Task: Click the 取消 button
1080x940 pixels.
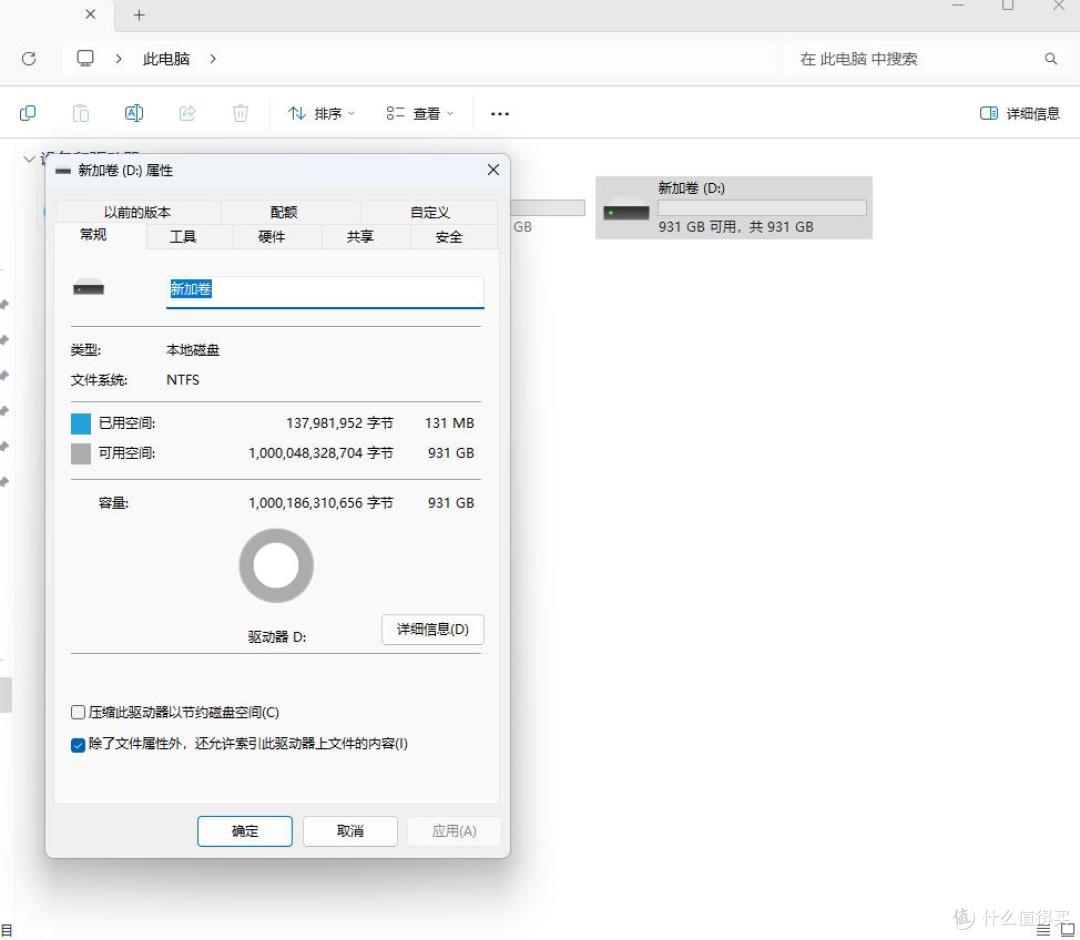Action: click(350, 831)
